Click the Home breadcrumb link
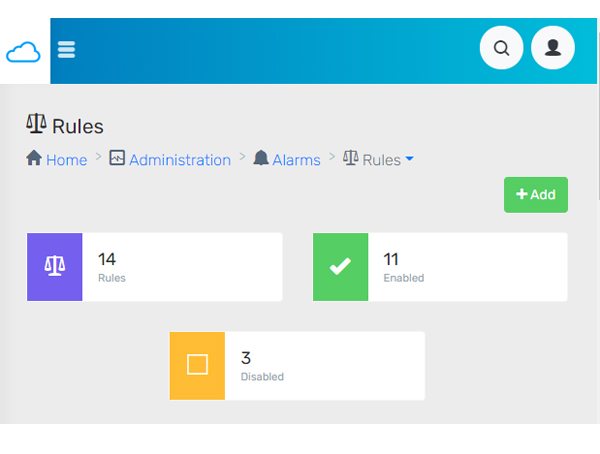The width and height of the screenshot is (600, 454). click(67, 160)
